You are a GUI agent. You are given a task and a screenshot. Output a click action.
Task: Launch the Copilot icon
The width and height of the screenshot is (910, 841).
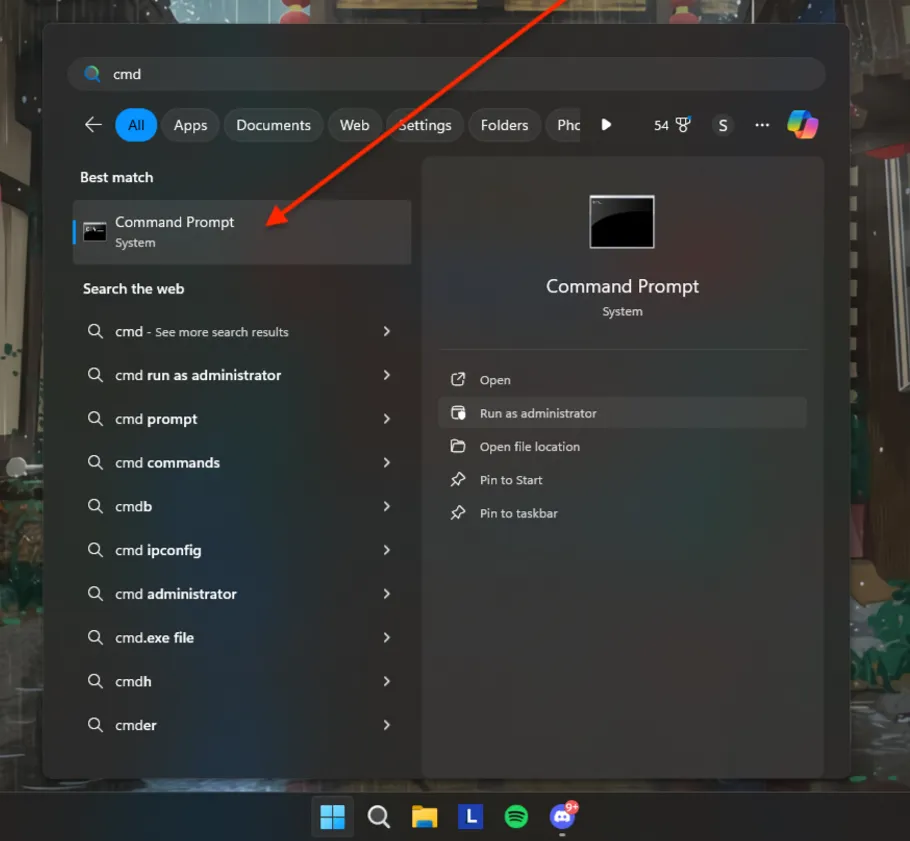pos(803,124)
